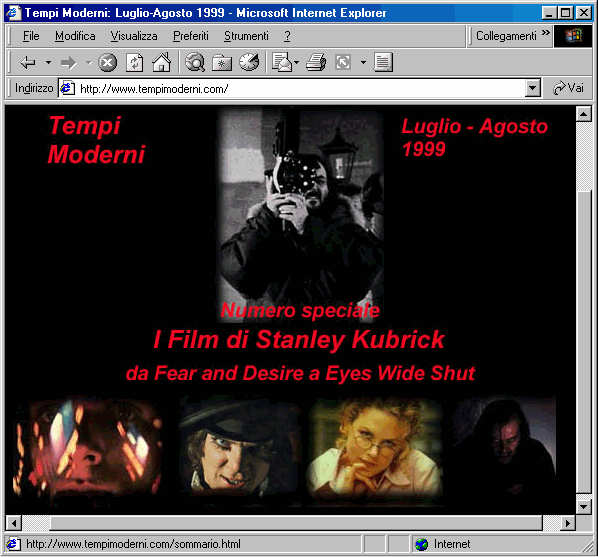Open the Favorites folder icon

pos(222,63)
